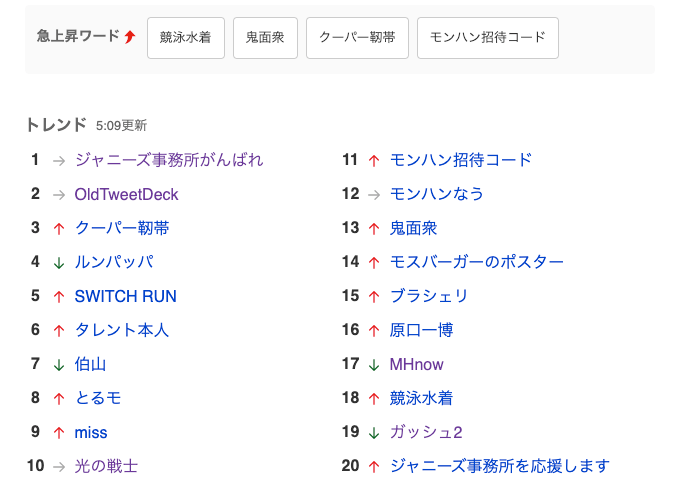Click the up arrow beside とるモ

click(x=59, y=399)
